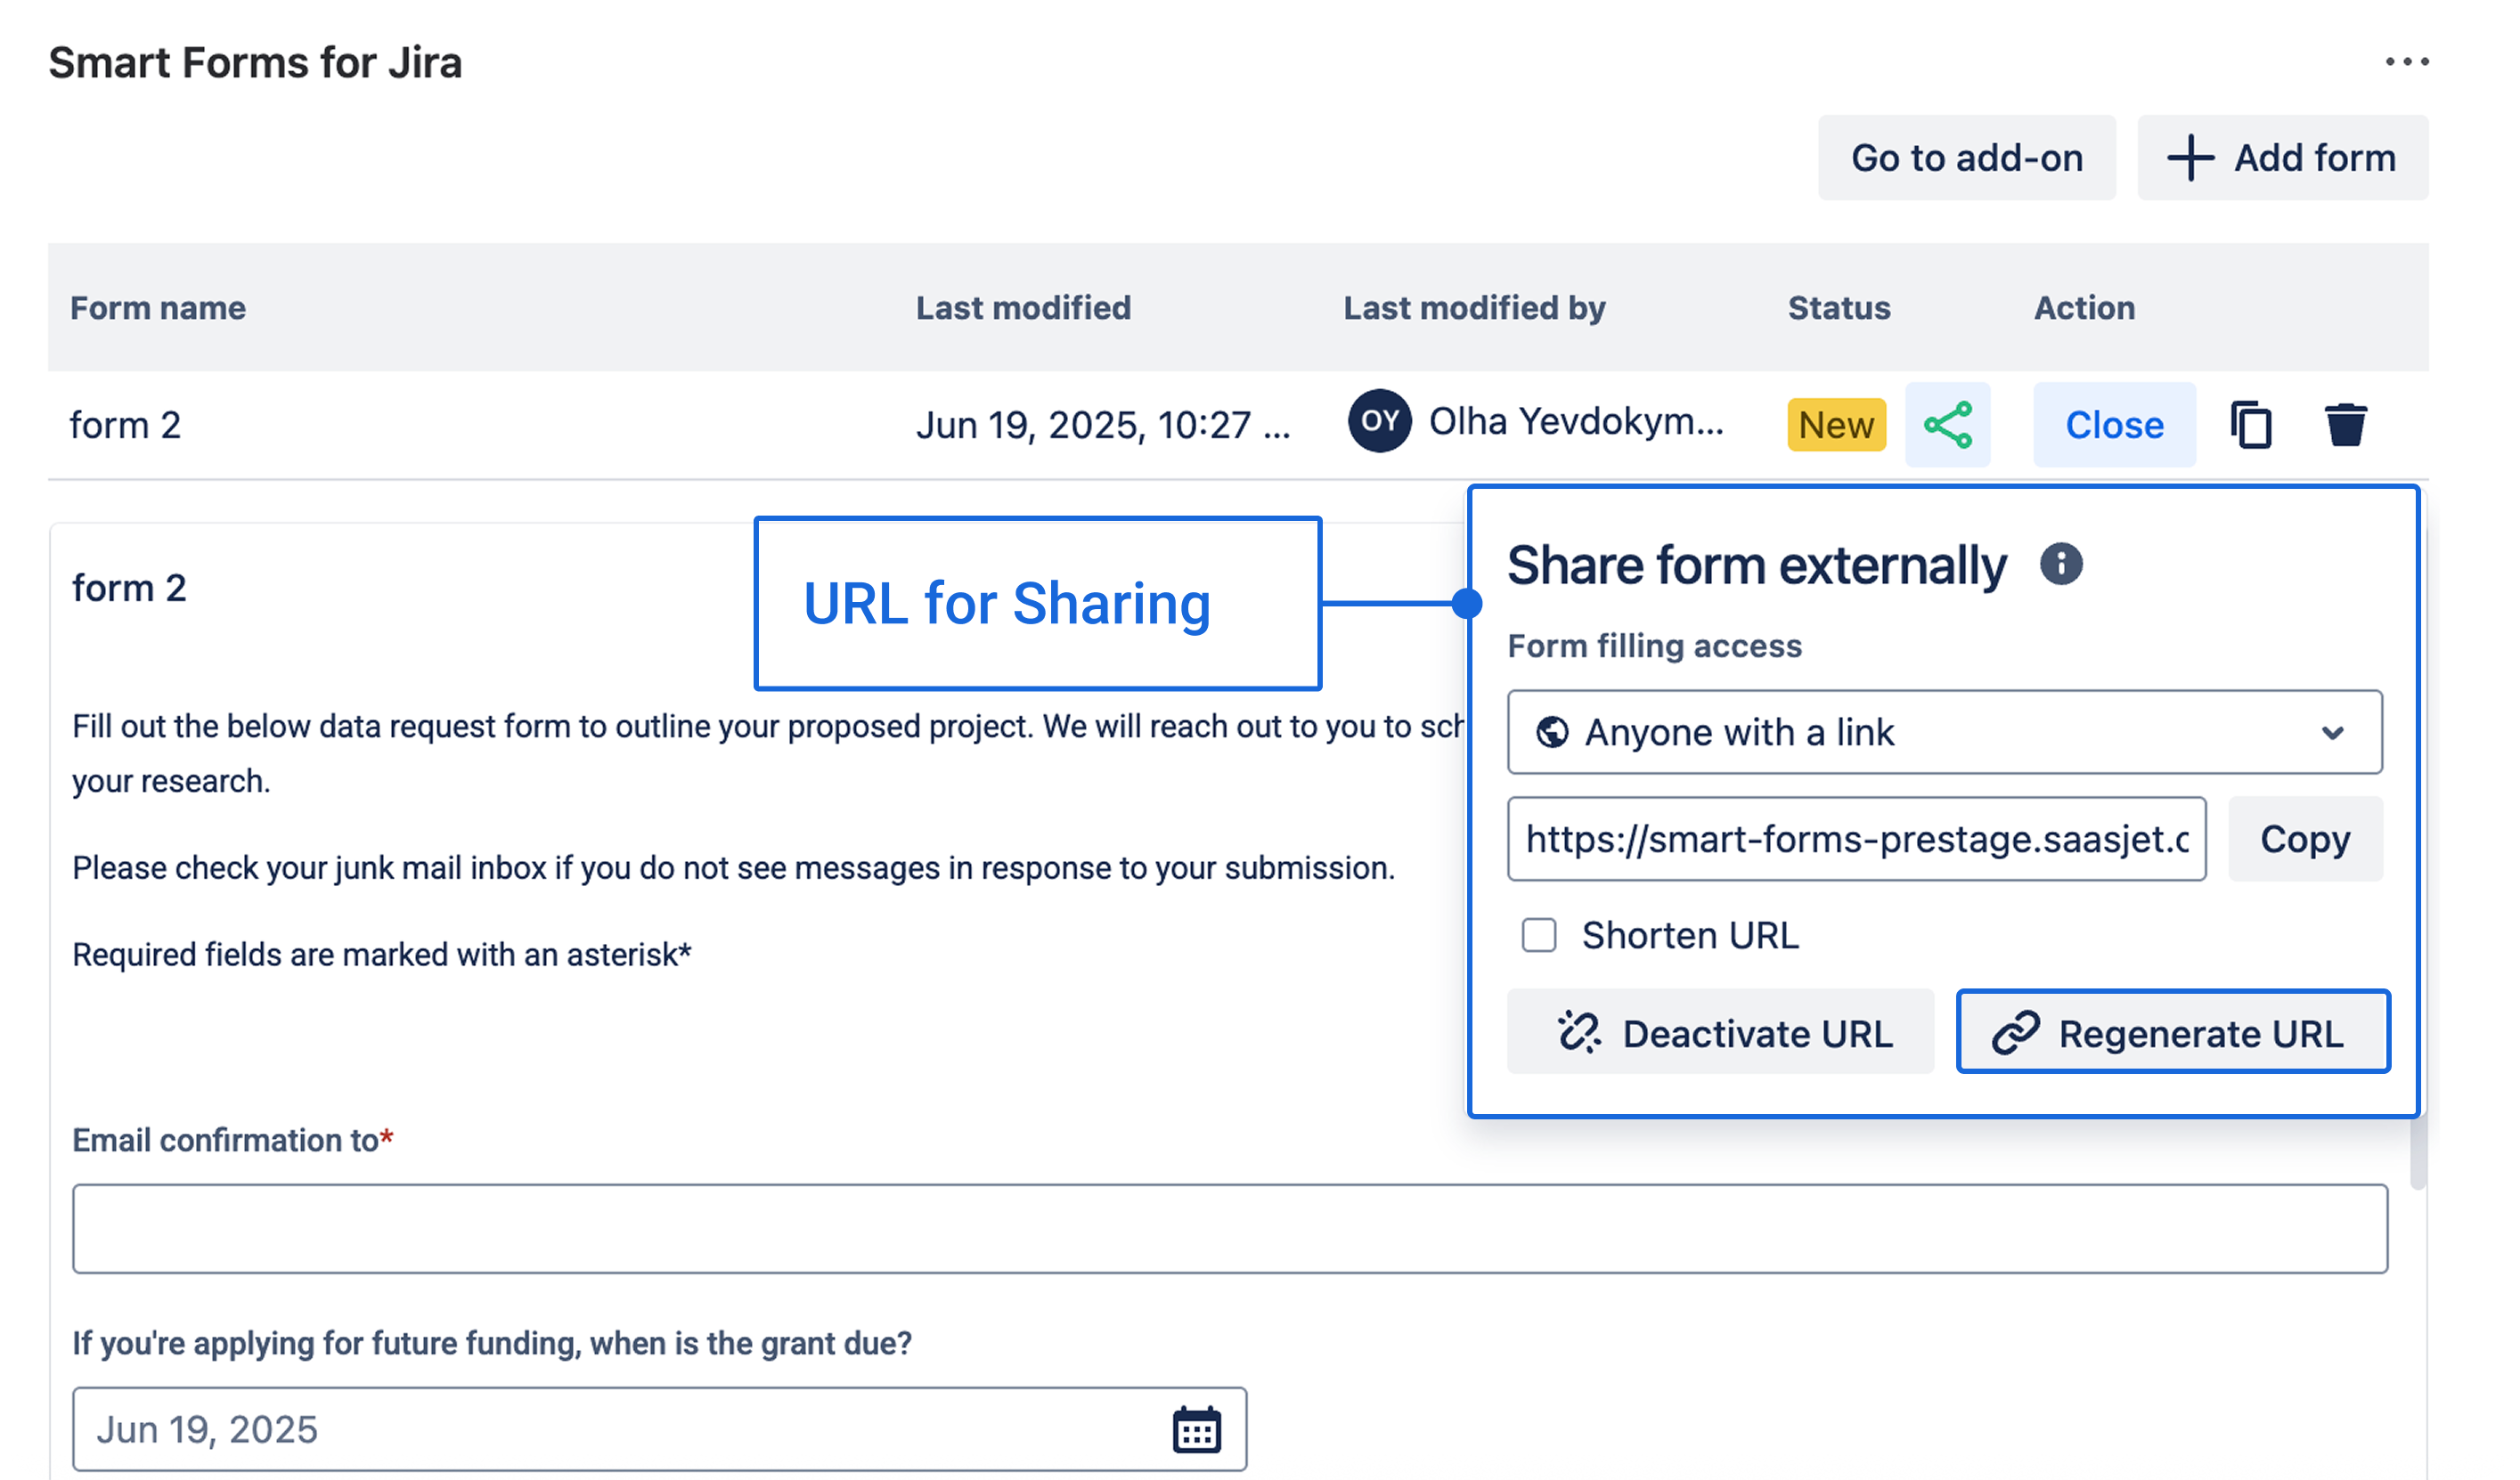Open the calendar date picker icon
The height and width of the screenshot is (1480, 2520).
click(1196, 1430)
